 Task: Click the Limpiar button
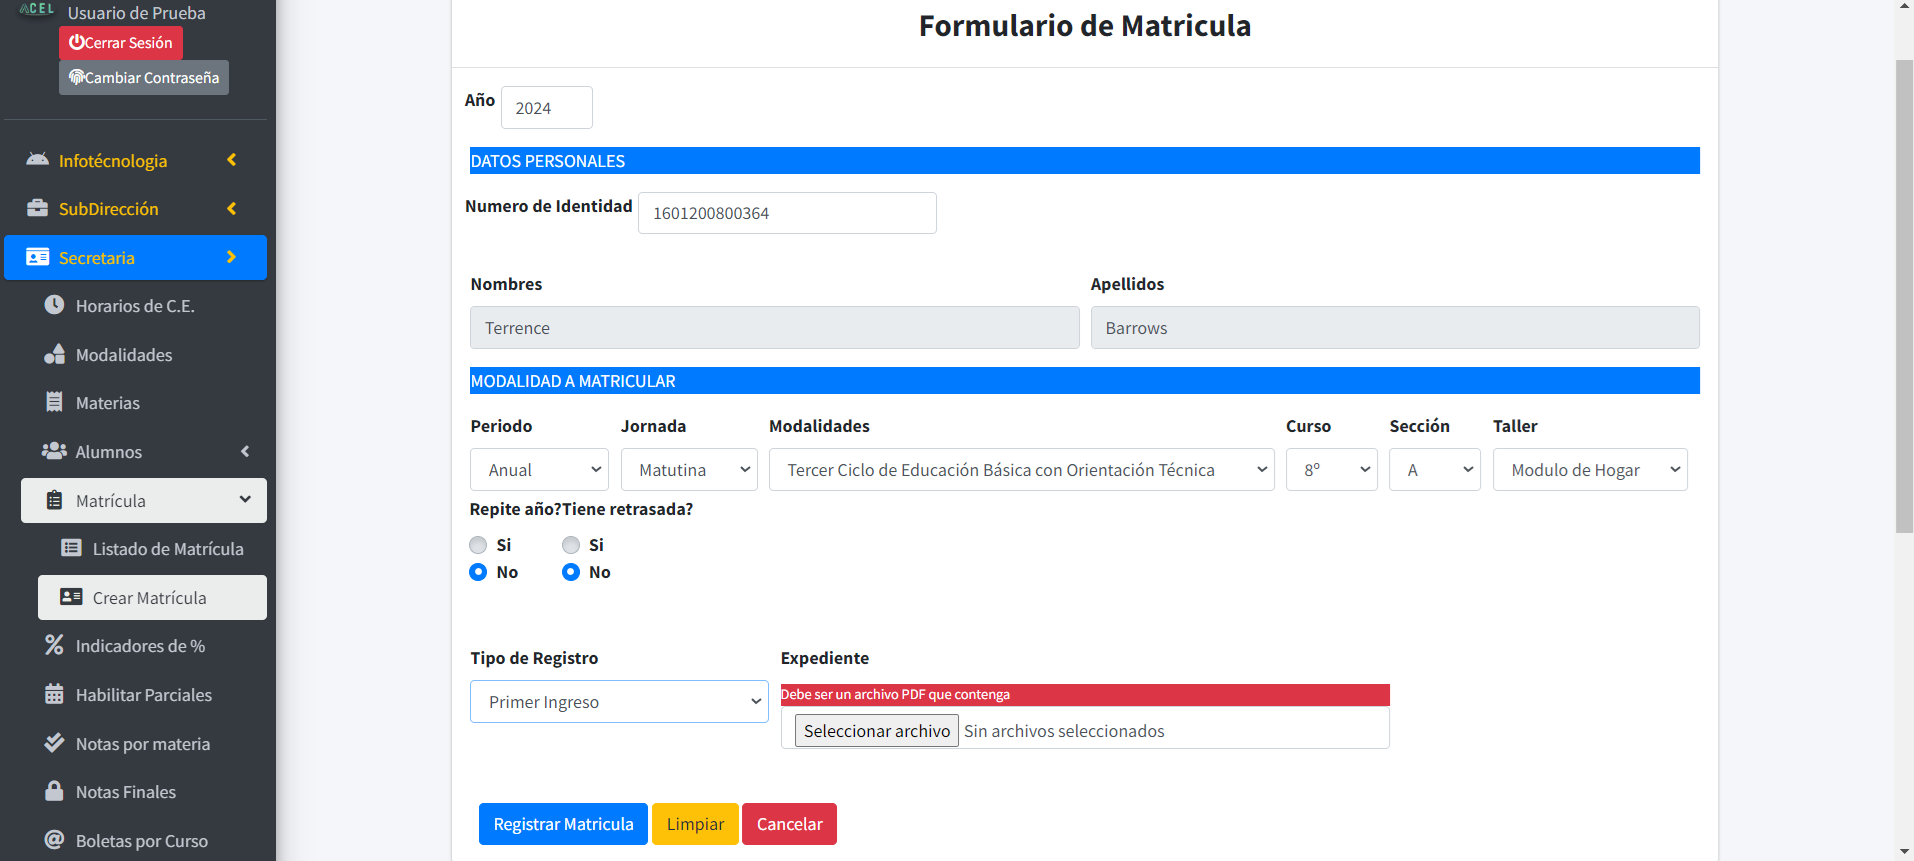click(x=695, y=824)
